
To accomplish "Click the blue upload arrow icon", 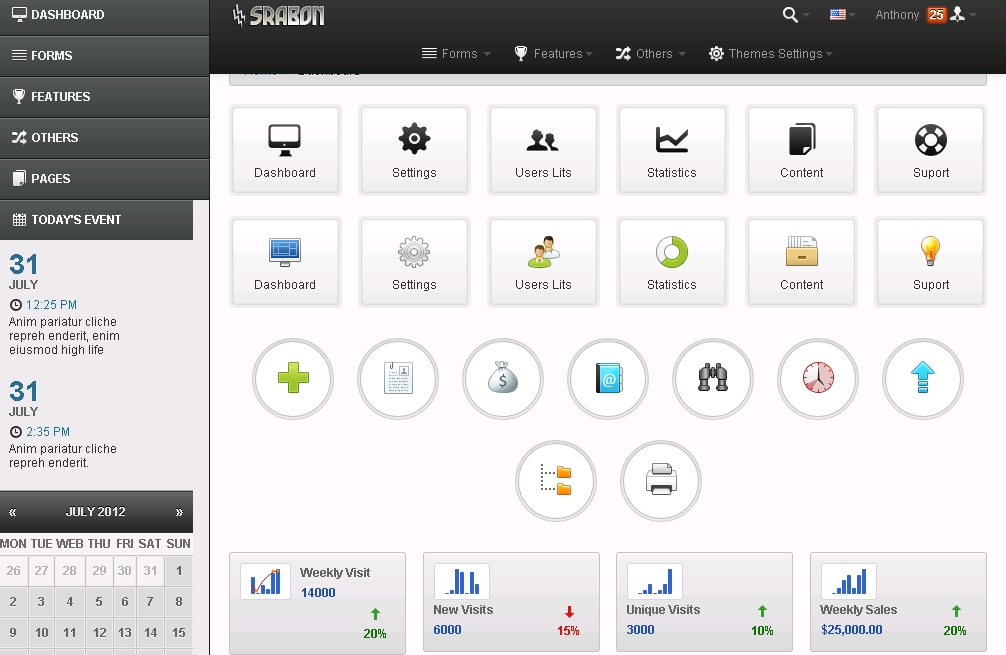I will pyautogui.click(x=923, y=379).
